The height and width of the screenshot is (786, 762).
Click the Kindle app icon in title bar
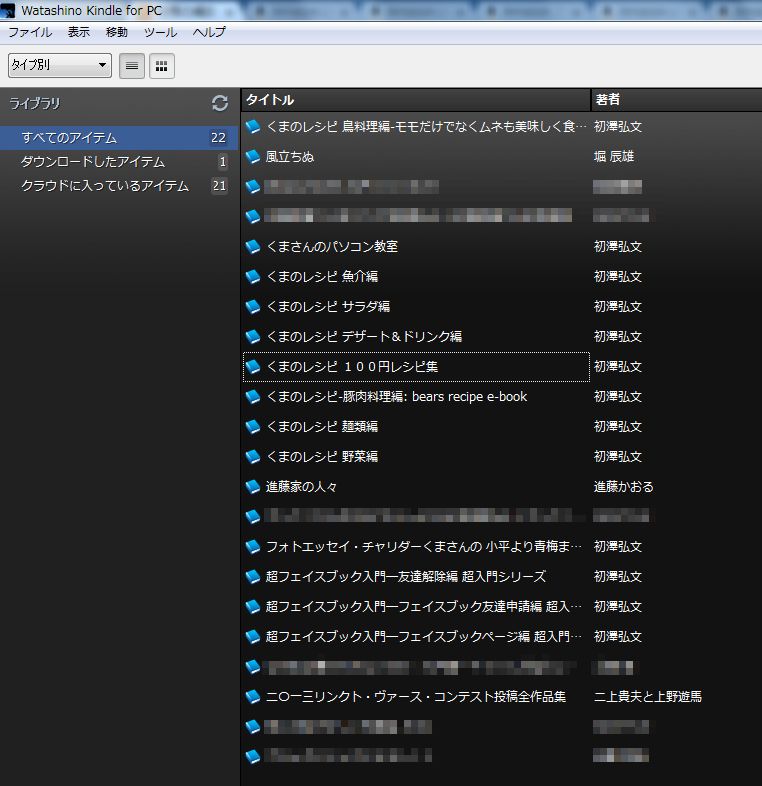coord(9,10)
